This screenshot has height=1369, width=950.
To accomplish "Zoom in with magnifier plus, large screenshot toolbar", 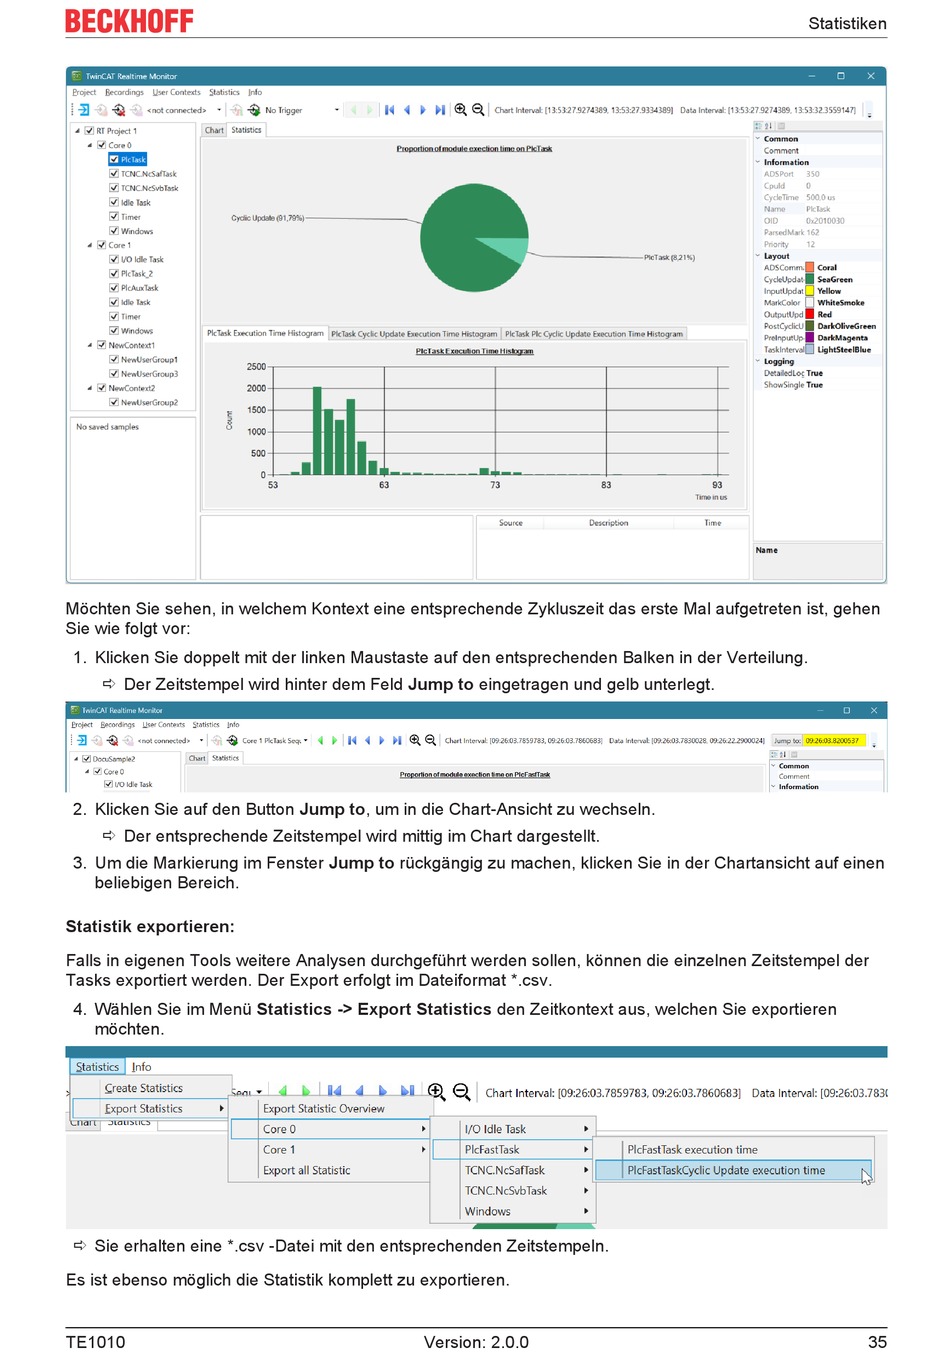I will click(x=460, y=110).
